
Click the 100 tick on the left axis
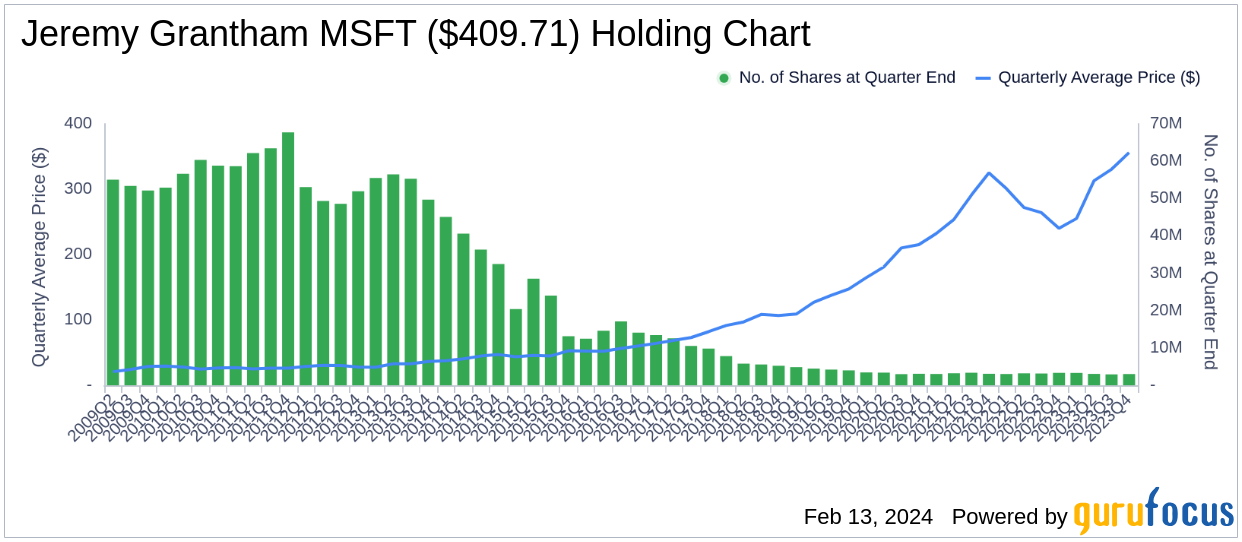(78, 319)
